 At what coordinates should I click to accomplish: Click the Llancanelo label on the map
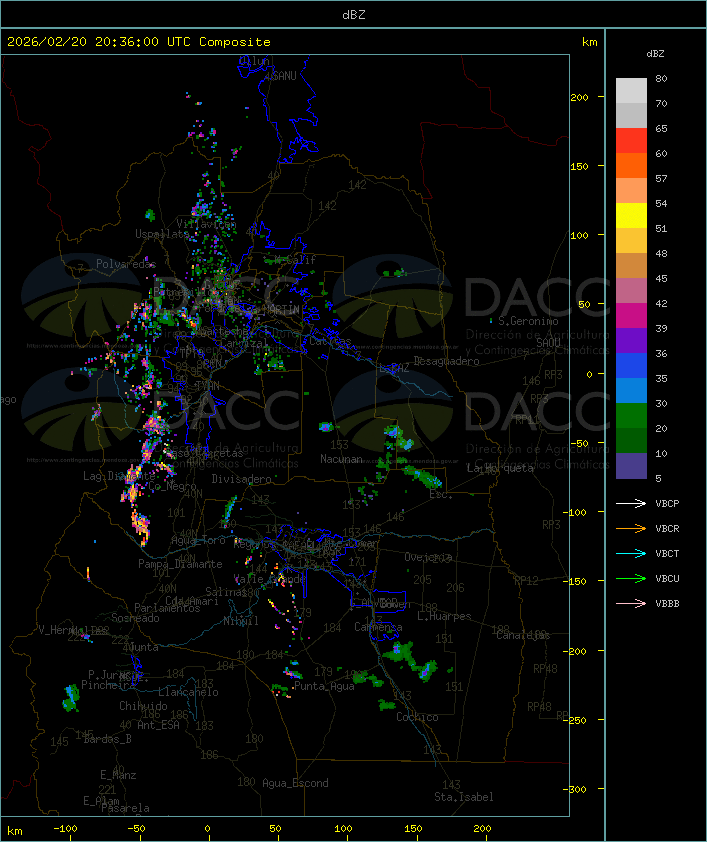click(188, 692)
